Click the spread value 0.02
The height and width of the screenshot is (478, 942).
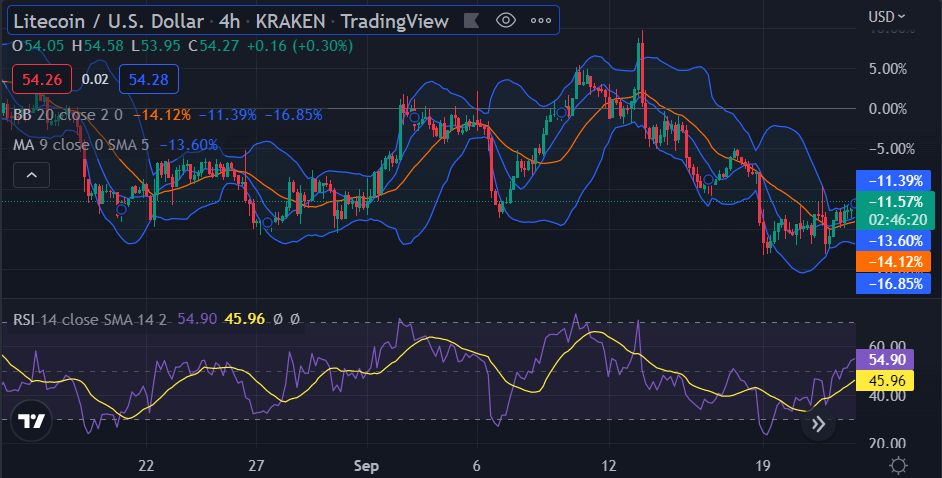point(95,79)
